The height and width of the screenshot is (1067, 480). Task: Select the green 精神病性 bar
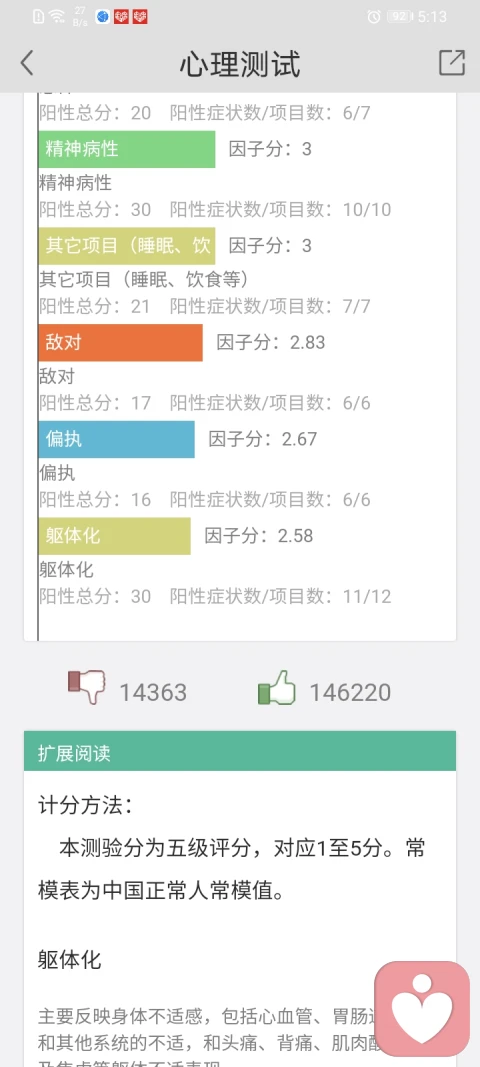[x=127, y=149]
